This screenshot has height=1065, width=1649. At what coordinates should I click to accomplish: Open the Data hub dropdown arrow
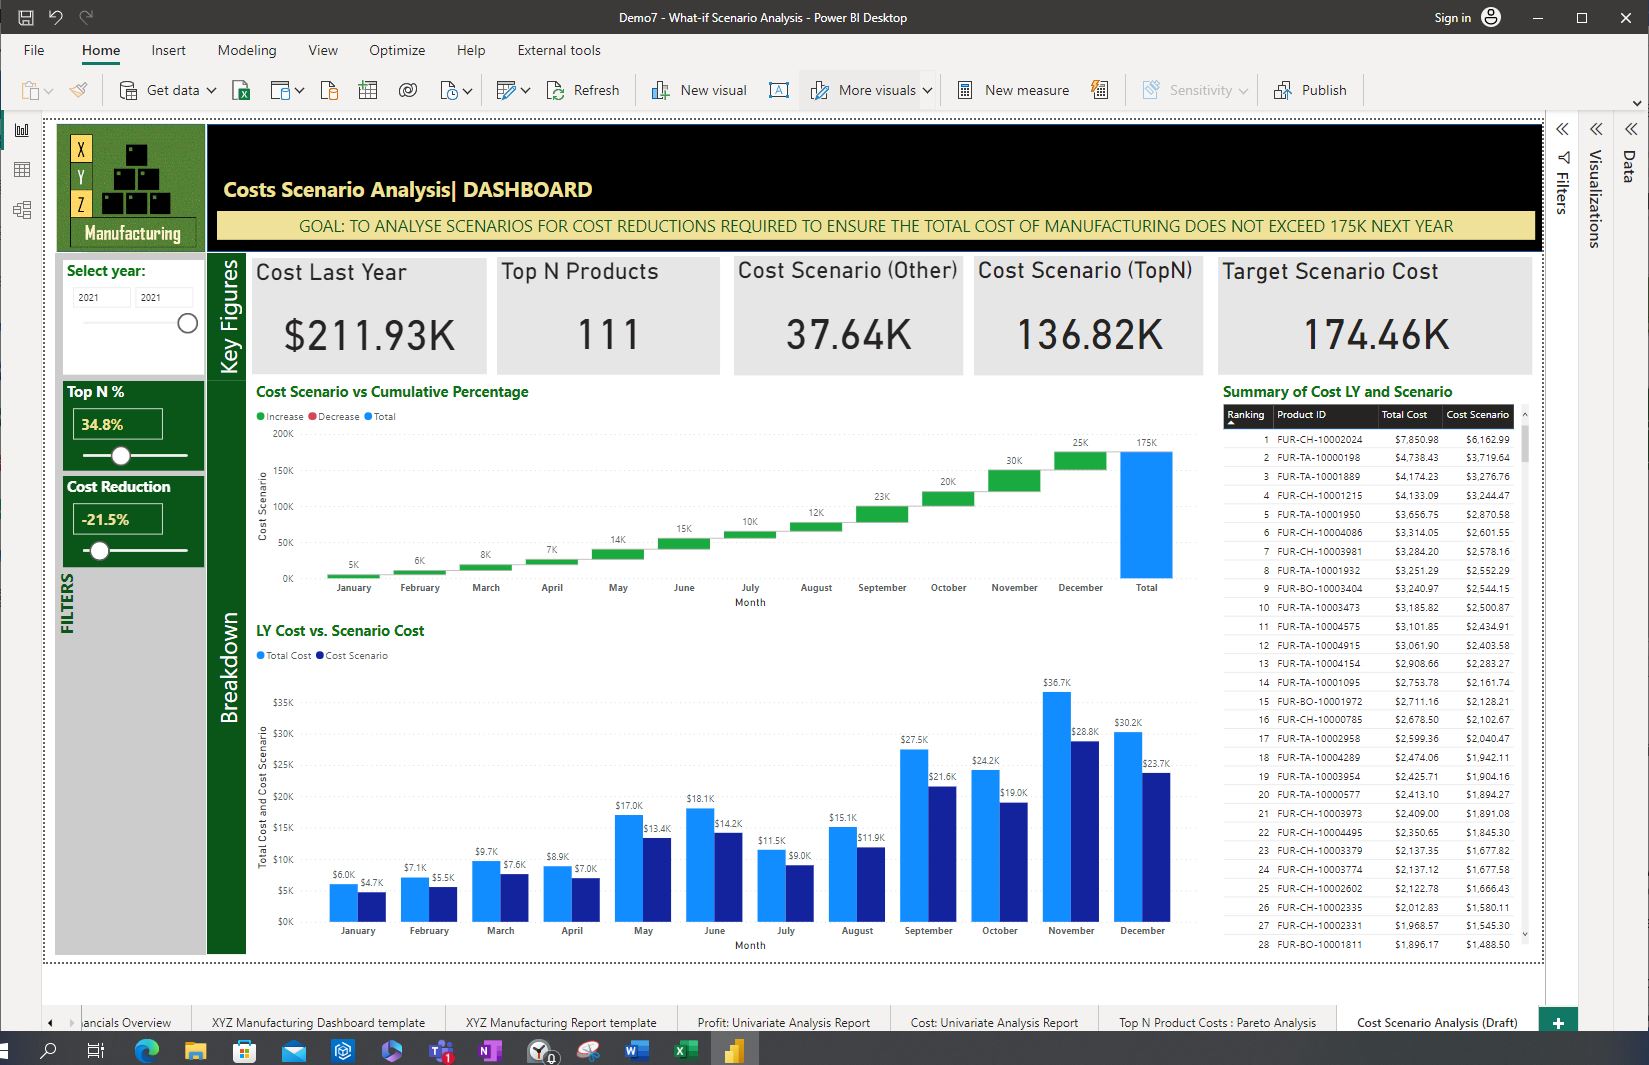[299, 90]
